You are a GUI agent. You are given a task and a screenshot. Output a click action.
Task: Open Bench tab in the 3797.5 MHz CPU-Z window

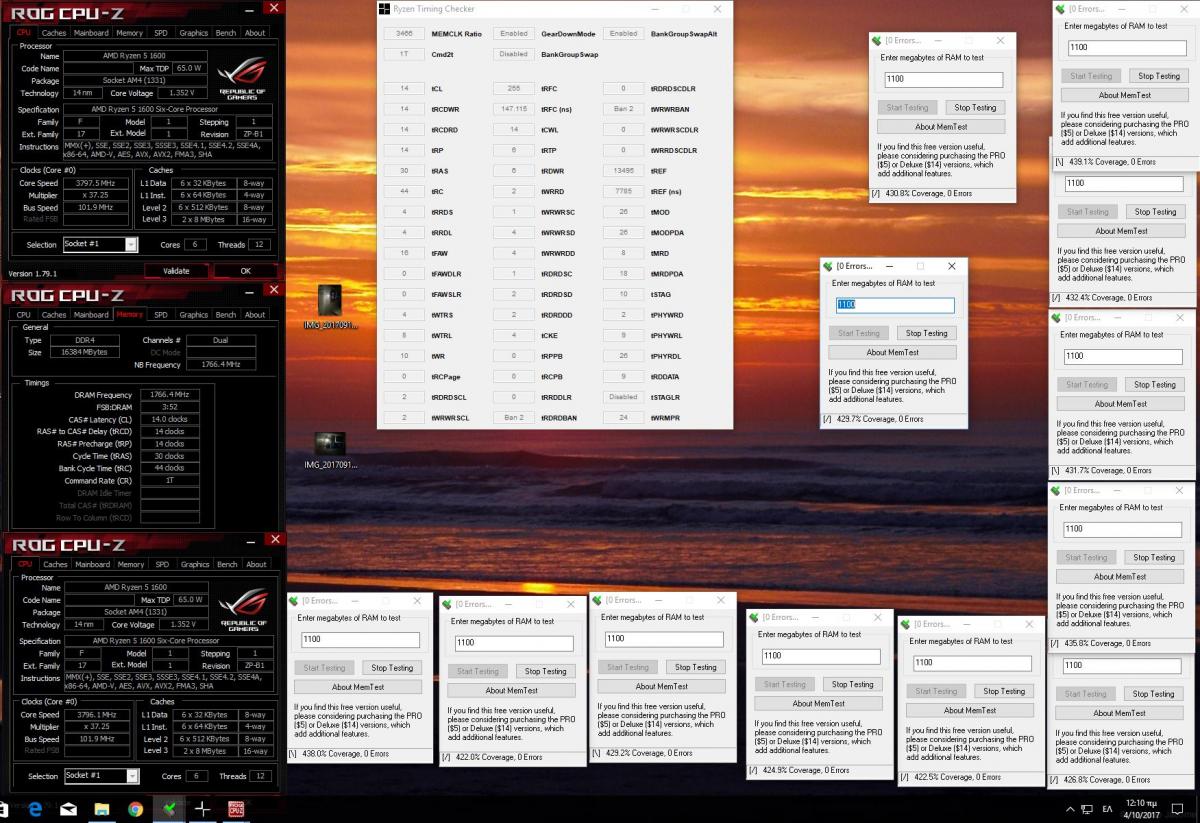click(x=226, y=33)
